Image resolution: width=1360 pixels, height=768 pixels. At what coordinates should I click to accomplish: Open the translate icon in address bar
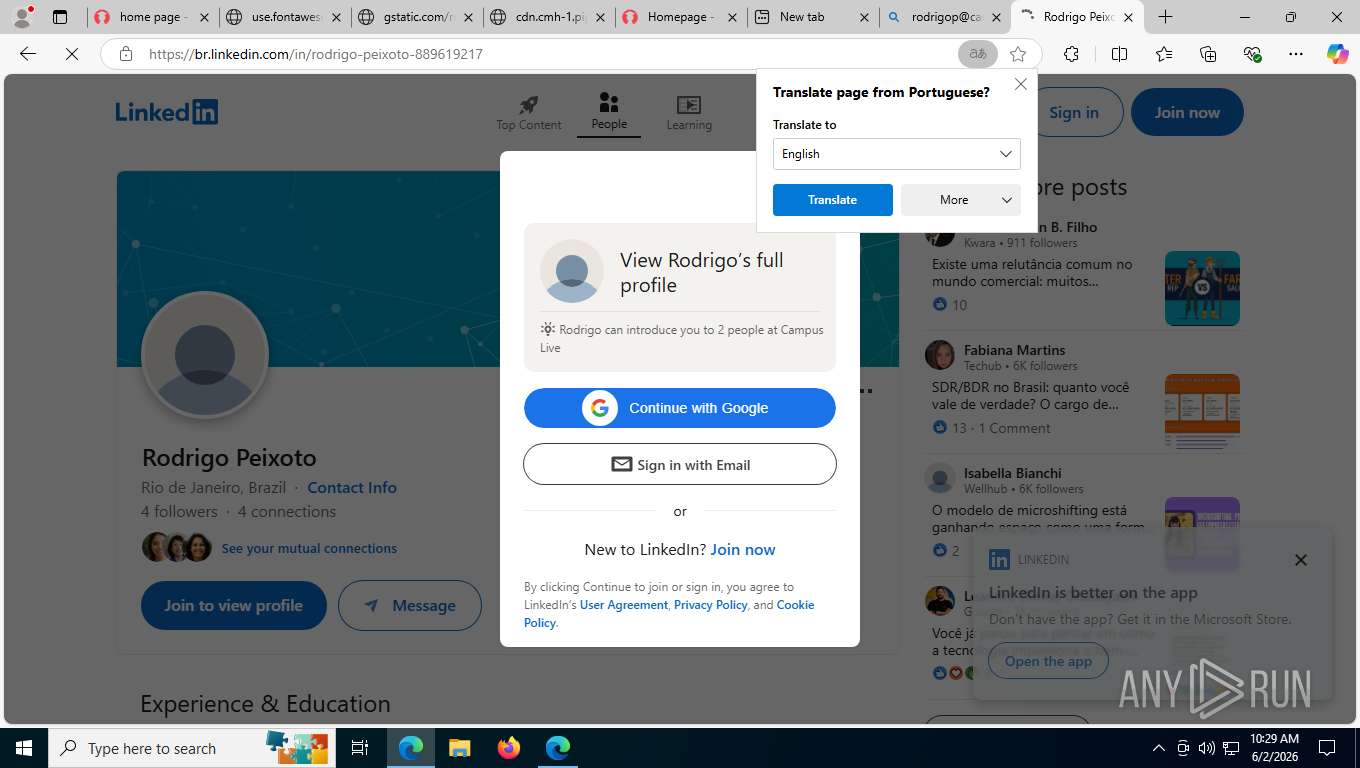click(x=978, y=54)
